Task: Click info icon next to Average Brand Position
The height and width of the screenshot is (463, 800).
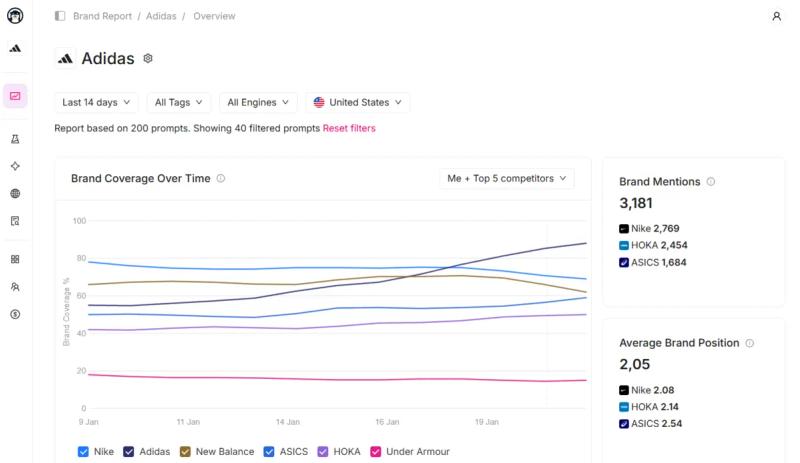Action: point(749,343)
